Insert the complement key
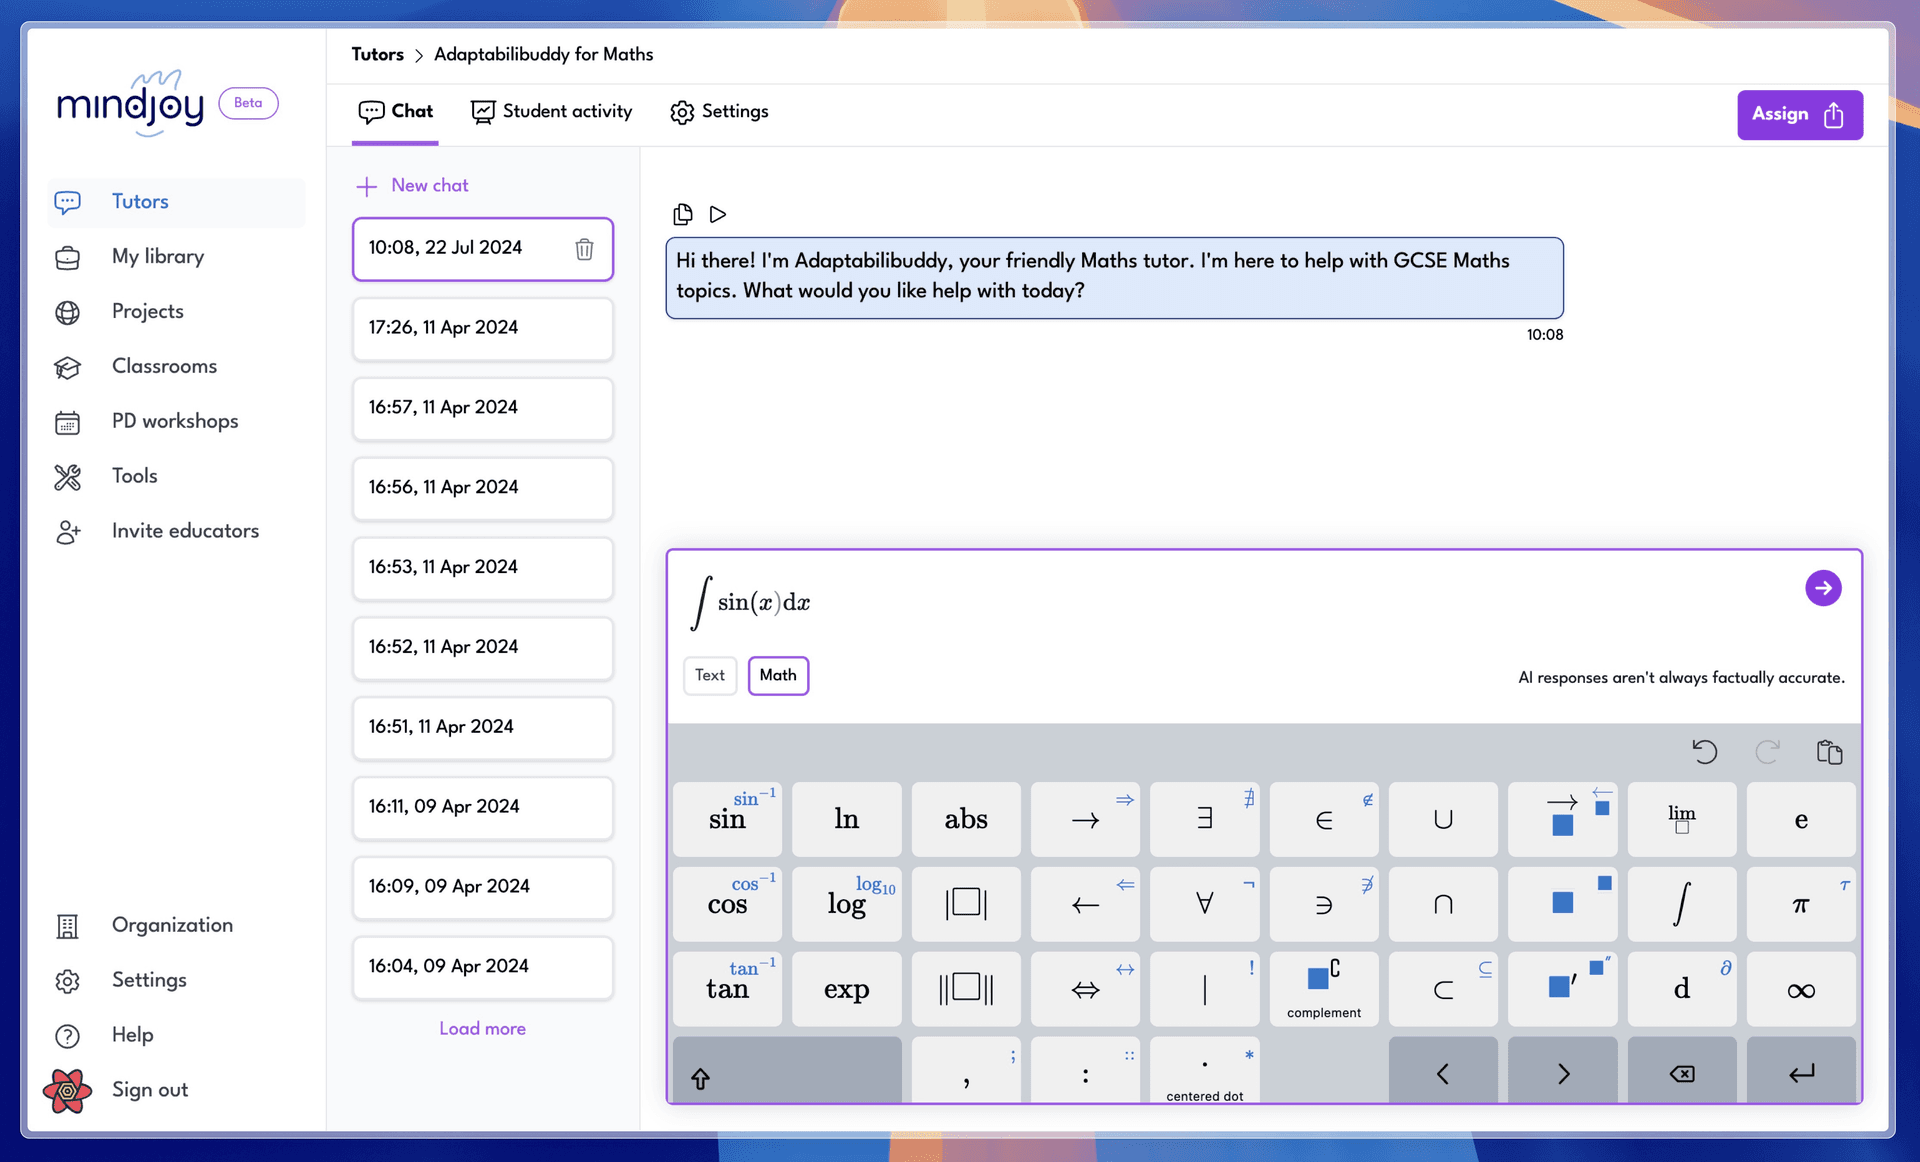Screen dimensions: 1920x1162 tap(1323, 989)
